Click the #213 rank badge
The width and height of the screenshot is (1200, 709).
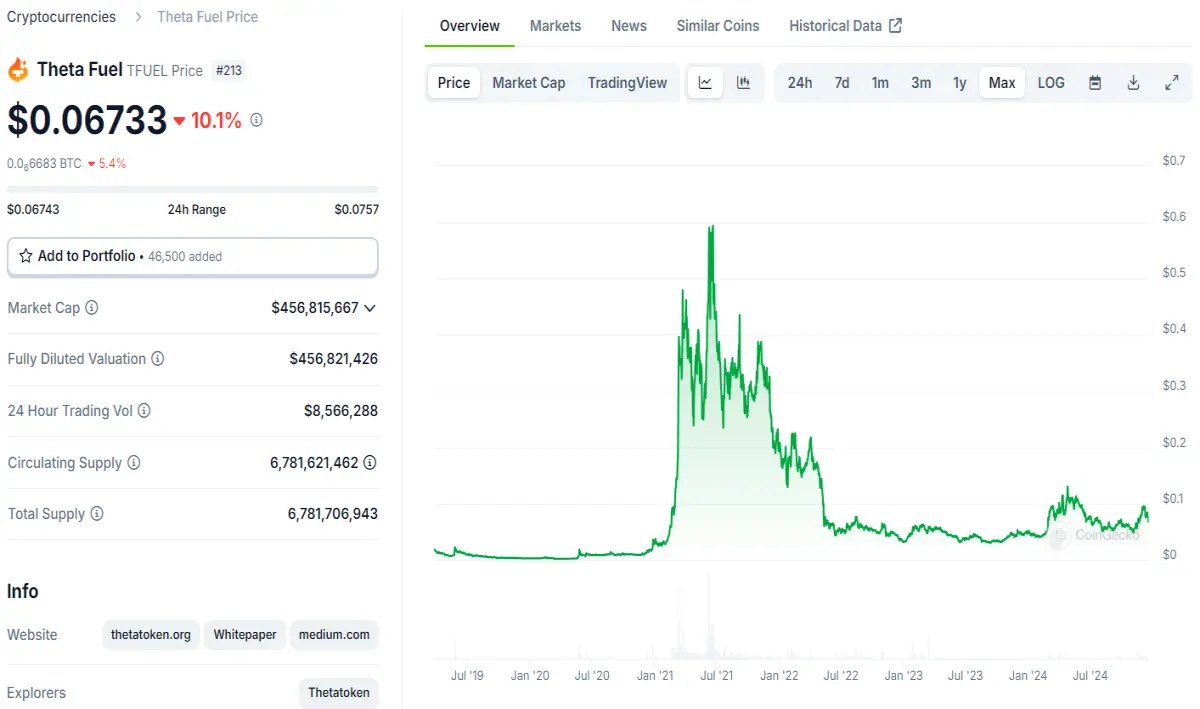point(229,71)
